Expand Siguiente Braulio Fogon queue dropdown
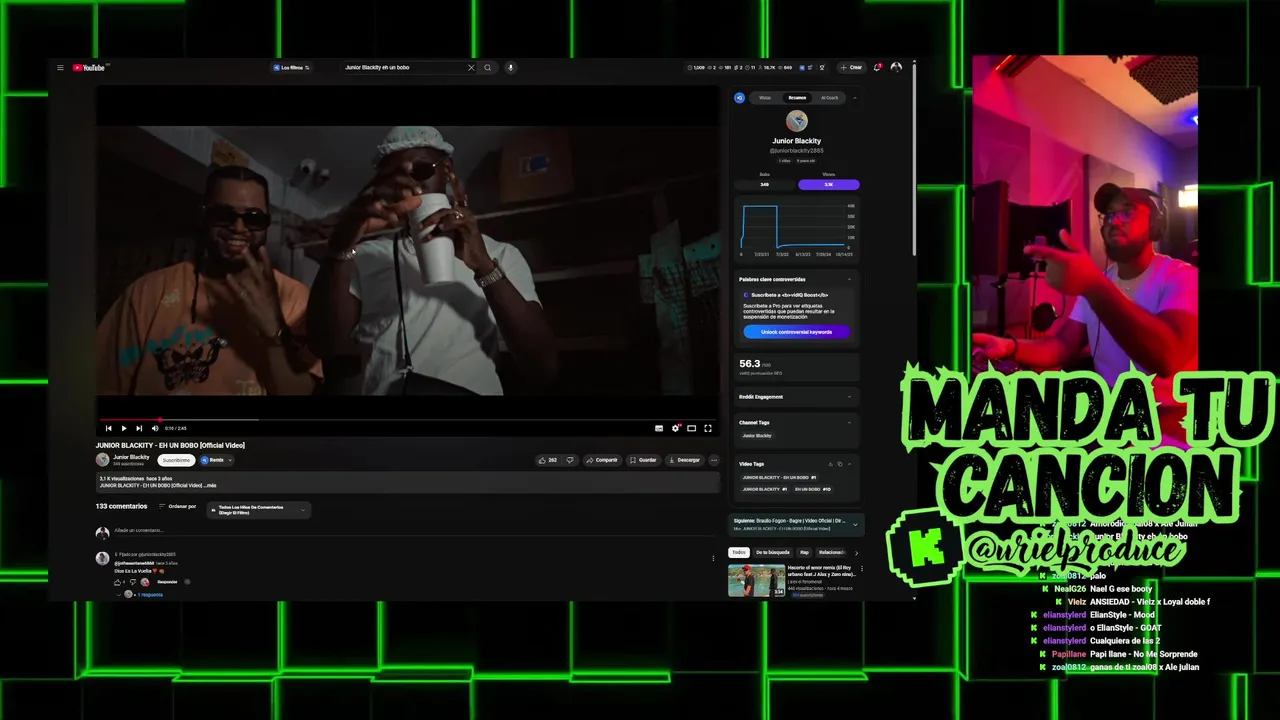Viewport: 1280px width, 720px height. [x=855, y=523]
